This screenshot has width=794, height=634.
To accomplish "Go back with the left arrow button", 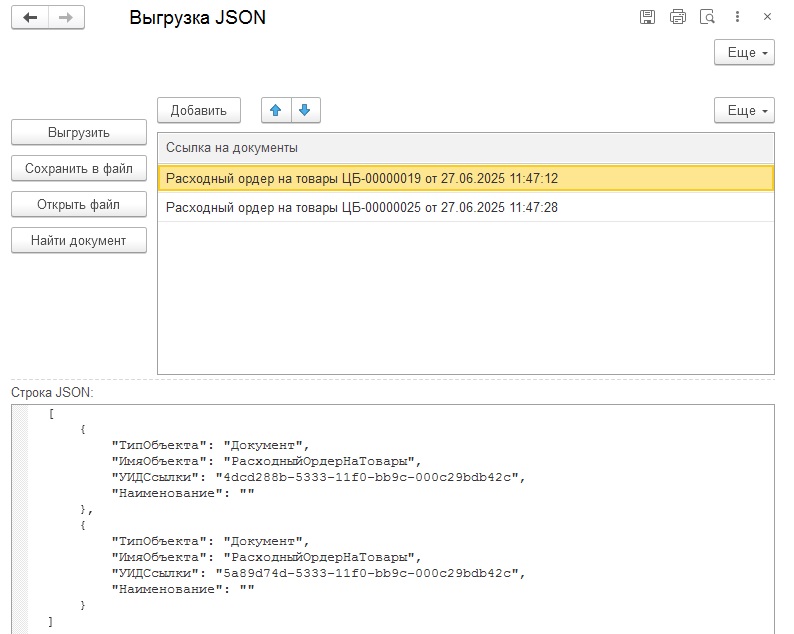I will pos(30,18).
